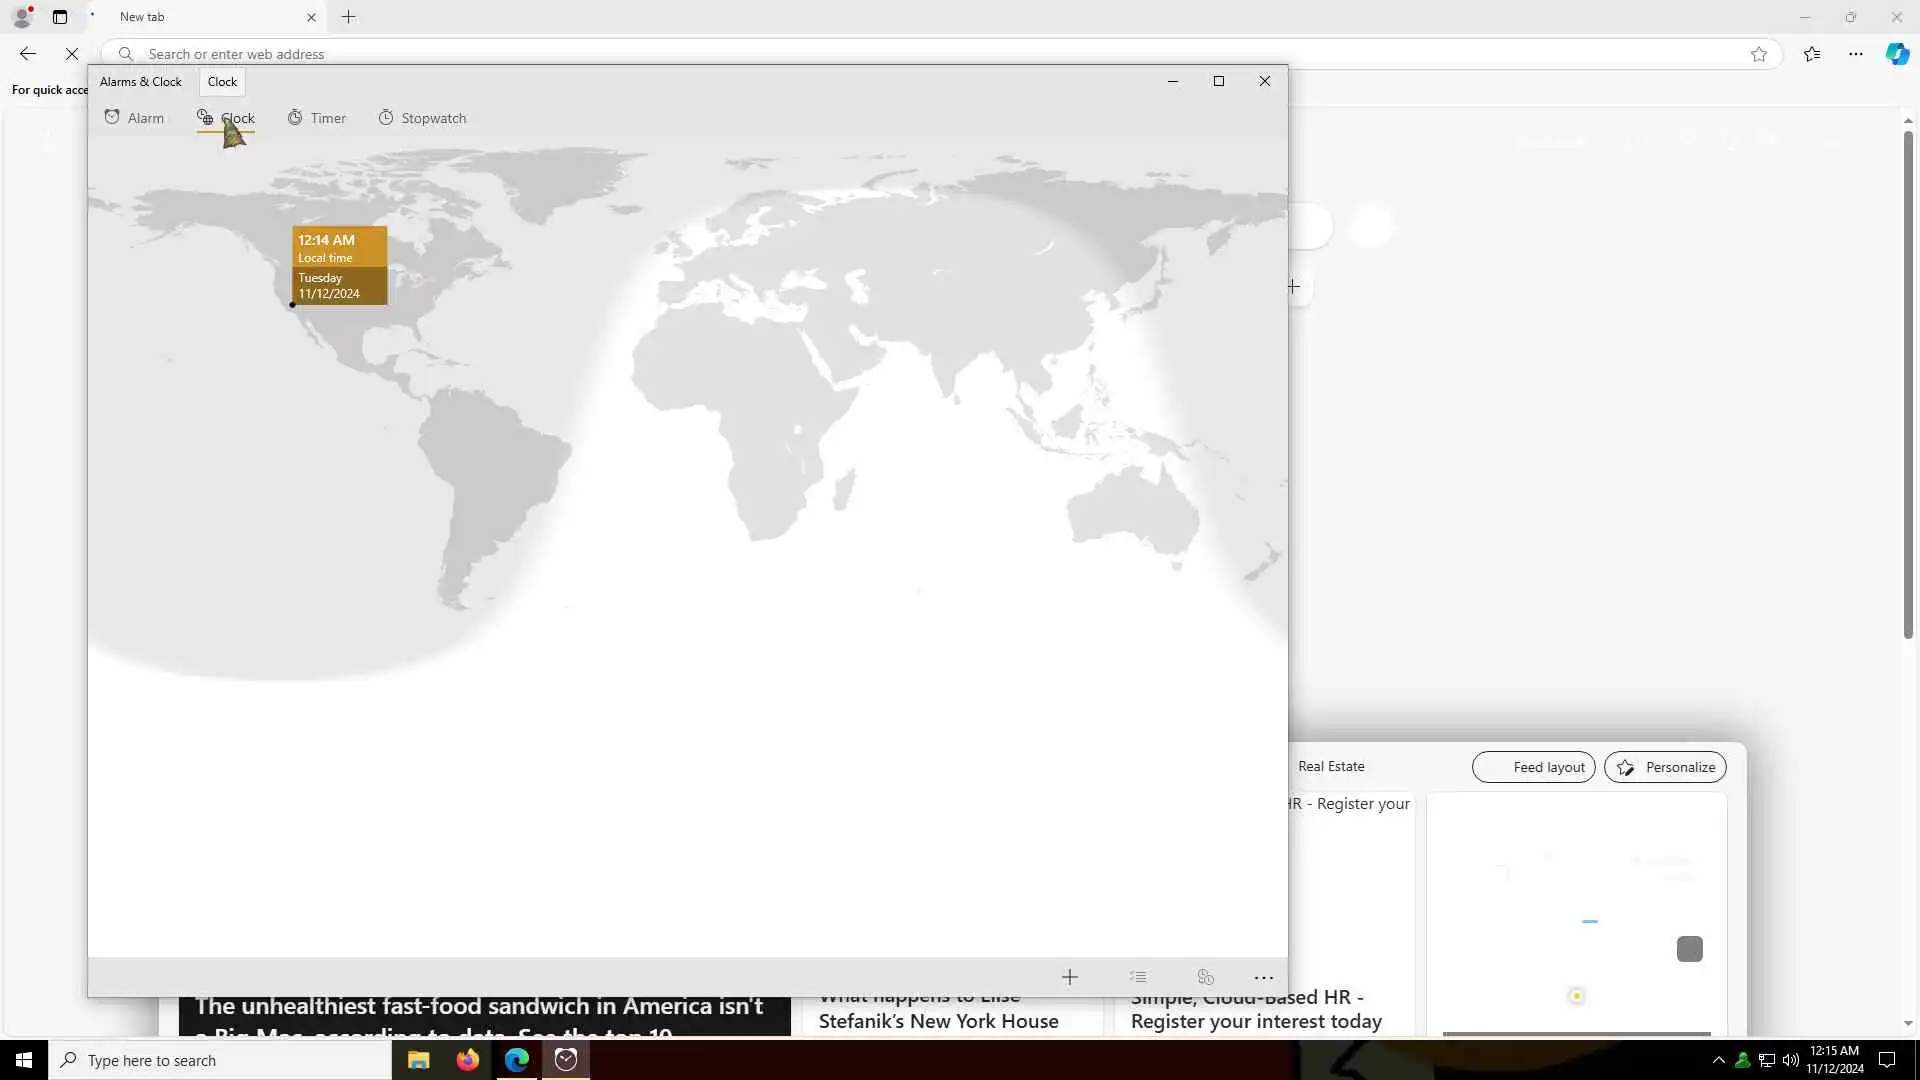
Task: Open the more options ellipsis menu
Action: [x=1263, y=977]
